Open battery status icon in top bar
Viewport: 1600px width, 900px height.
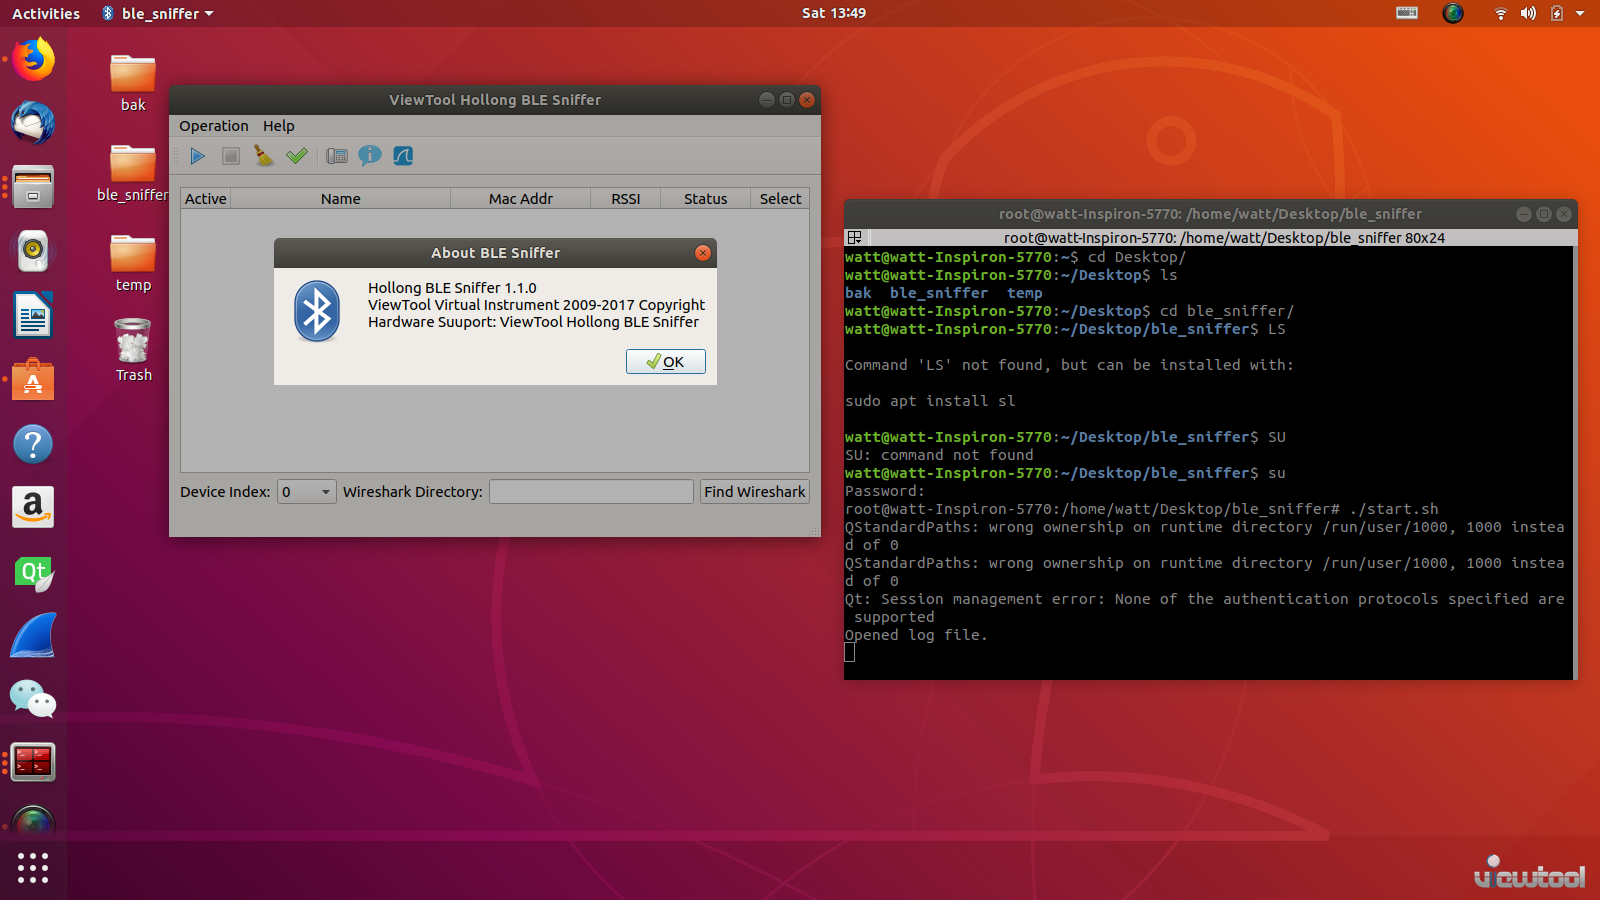1556,13
